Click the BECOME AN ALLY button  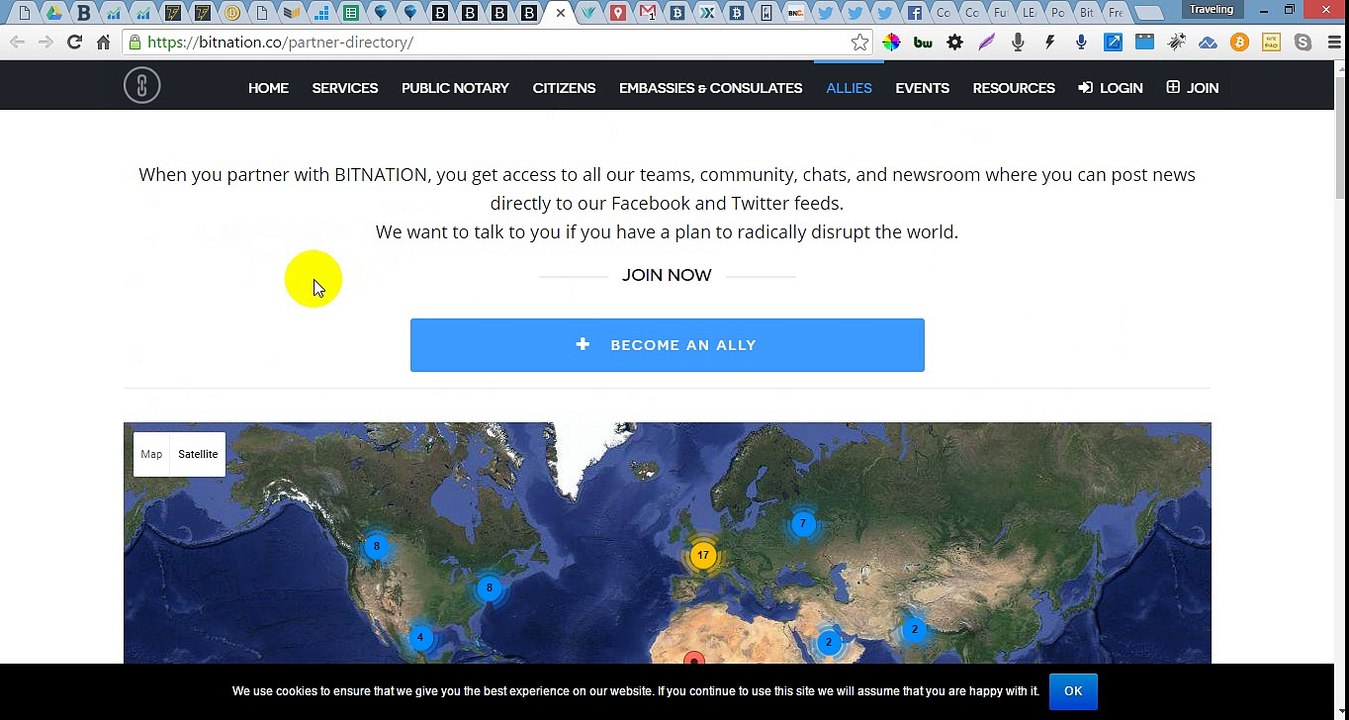(x=667, y=345)
